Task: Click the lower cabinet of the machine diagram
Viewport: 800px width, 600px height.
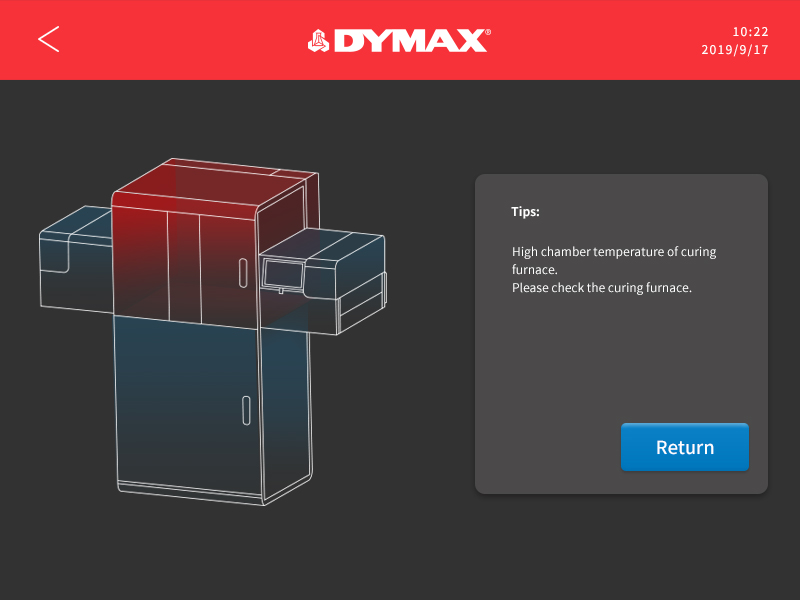Action: 213,411
